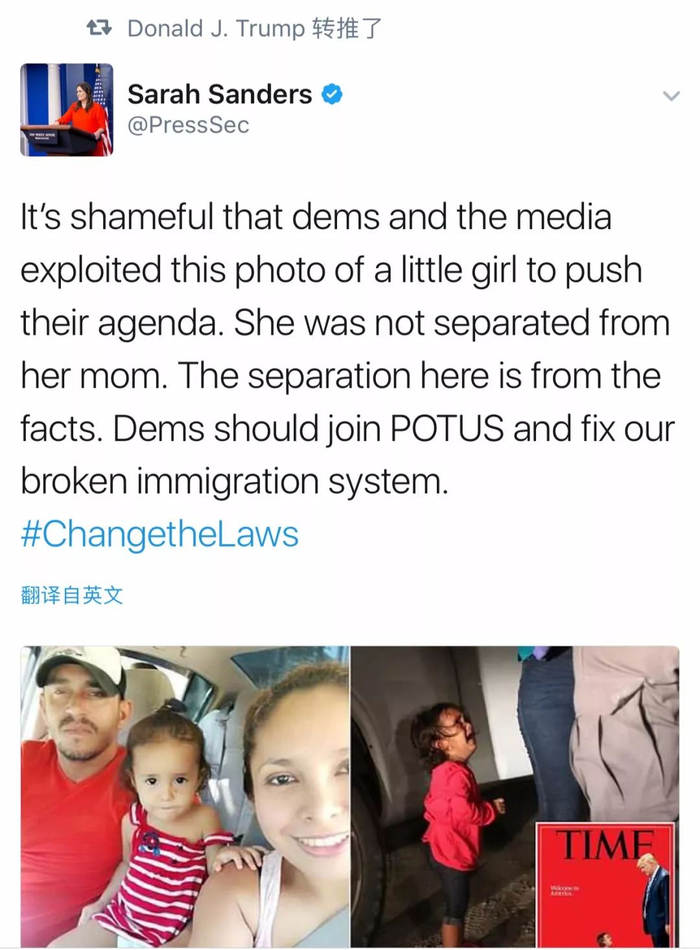Image resolution: width=700 pixels, height=950 pixels.
Task: Open the Donald J. Trump 转推了 label
Action: tap(255, 28)
